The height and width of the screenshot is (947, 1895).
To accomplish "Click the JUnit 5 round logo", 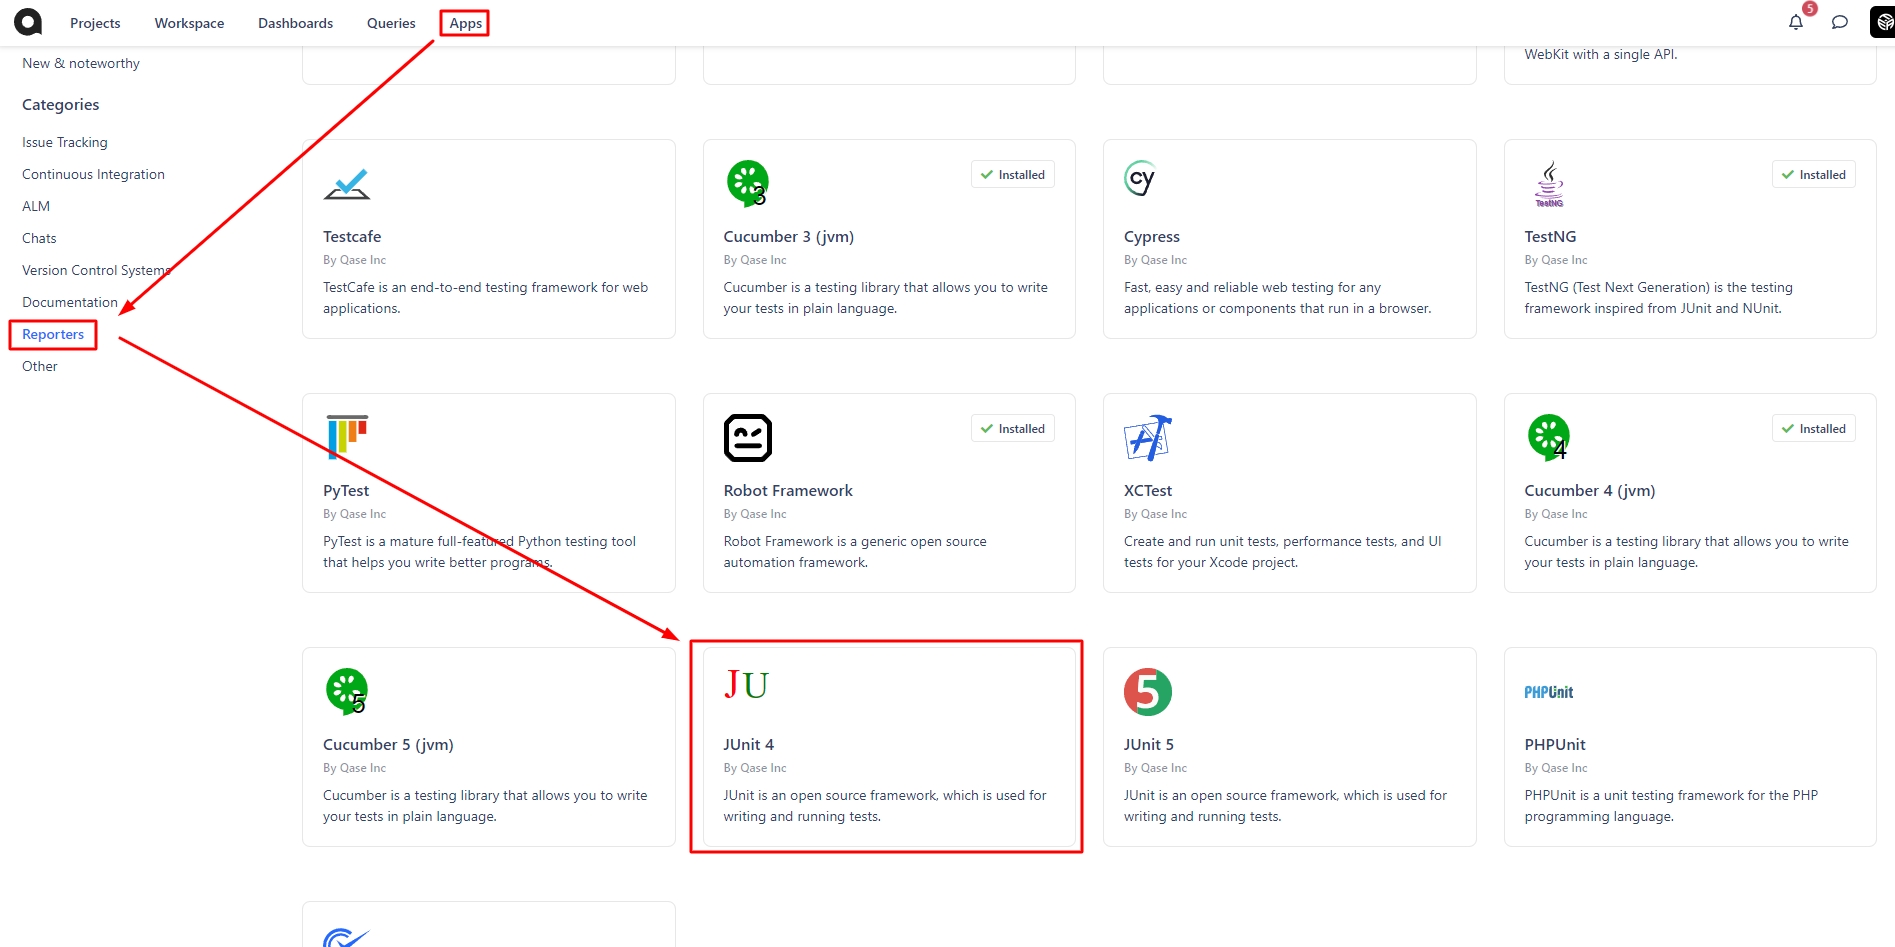I will coord(1147,692).
